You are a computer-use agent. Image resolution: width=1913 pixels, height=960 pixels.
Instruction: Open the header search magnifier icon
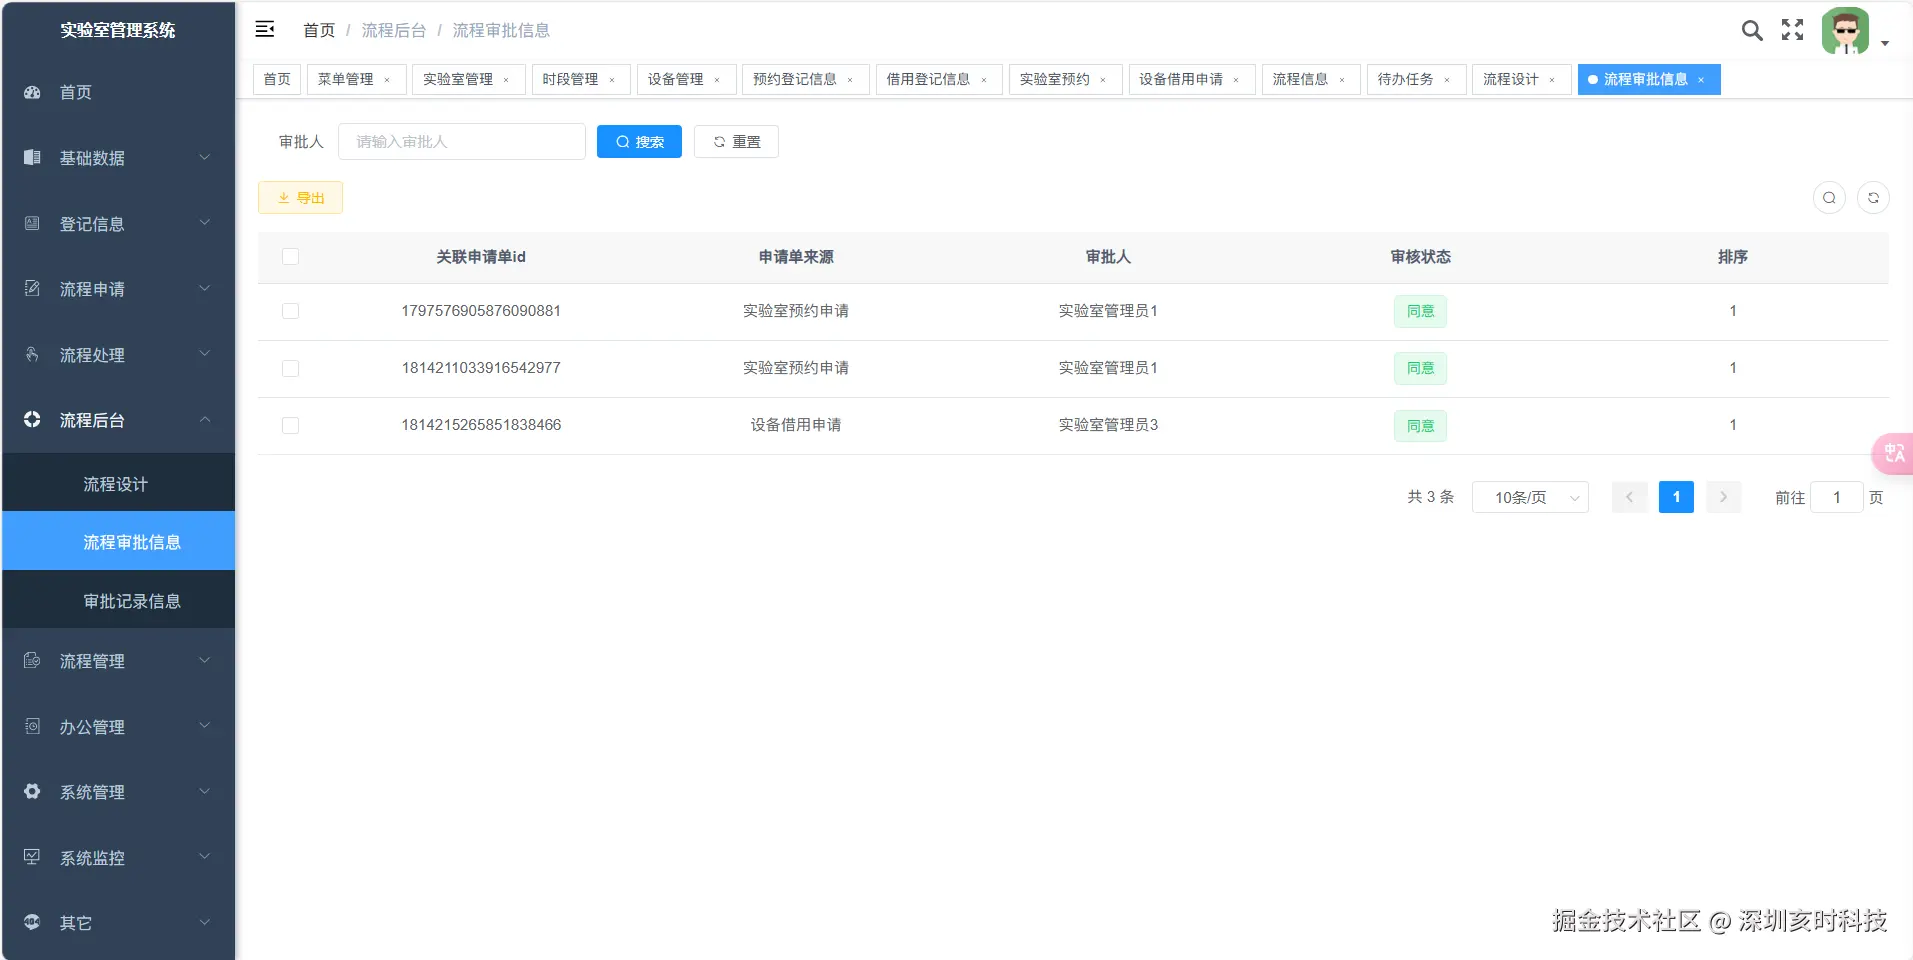point(1752,30)
